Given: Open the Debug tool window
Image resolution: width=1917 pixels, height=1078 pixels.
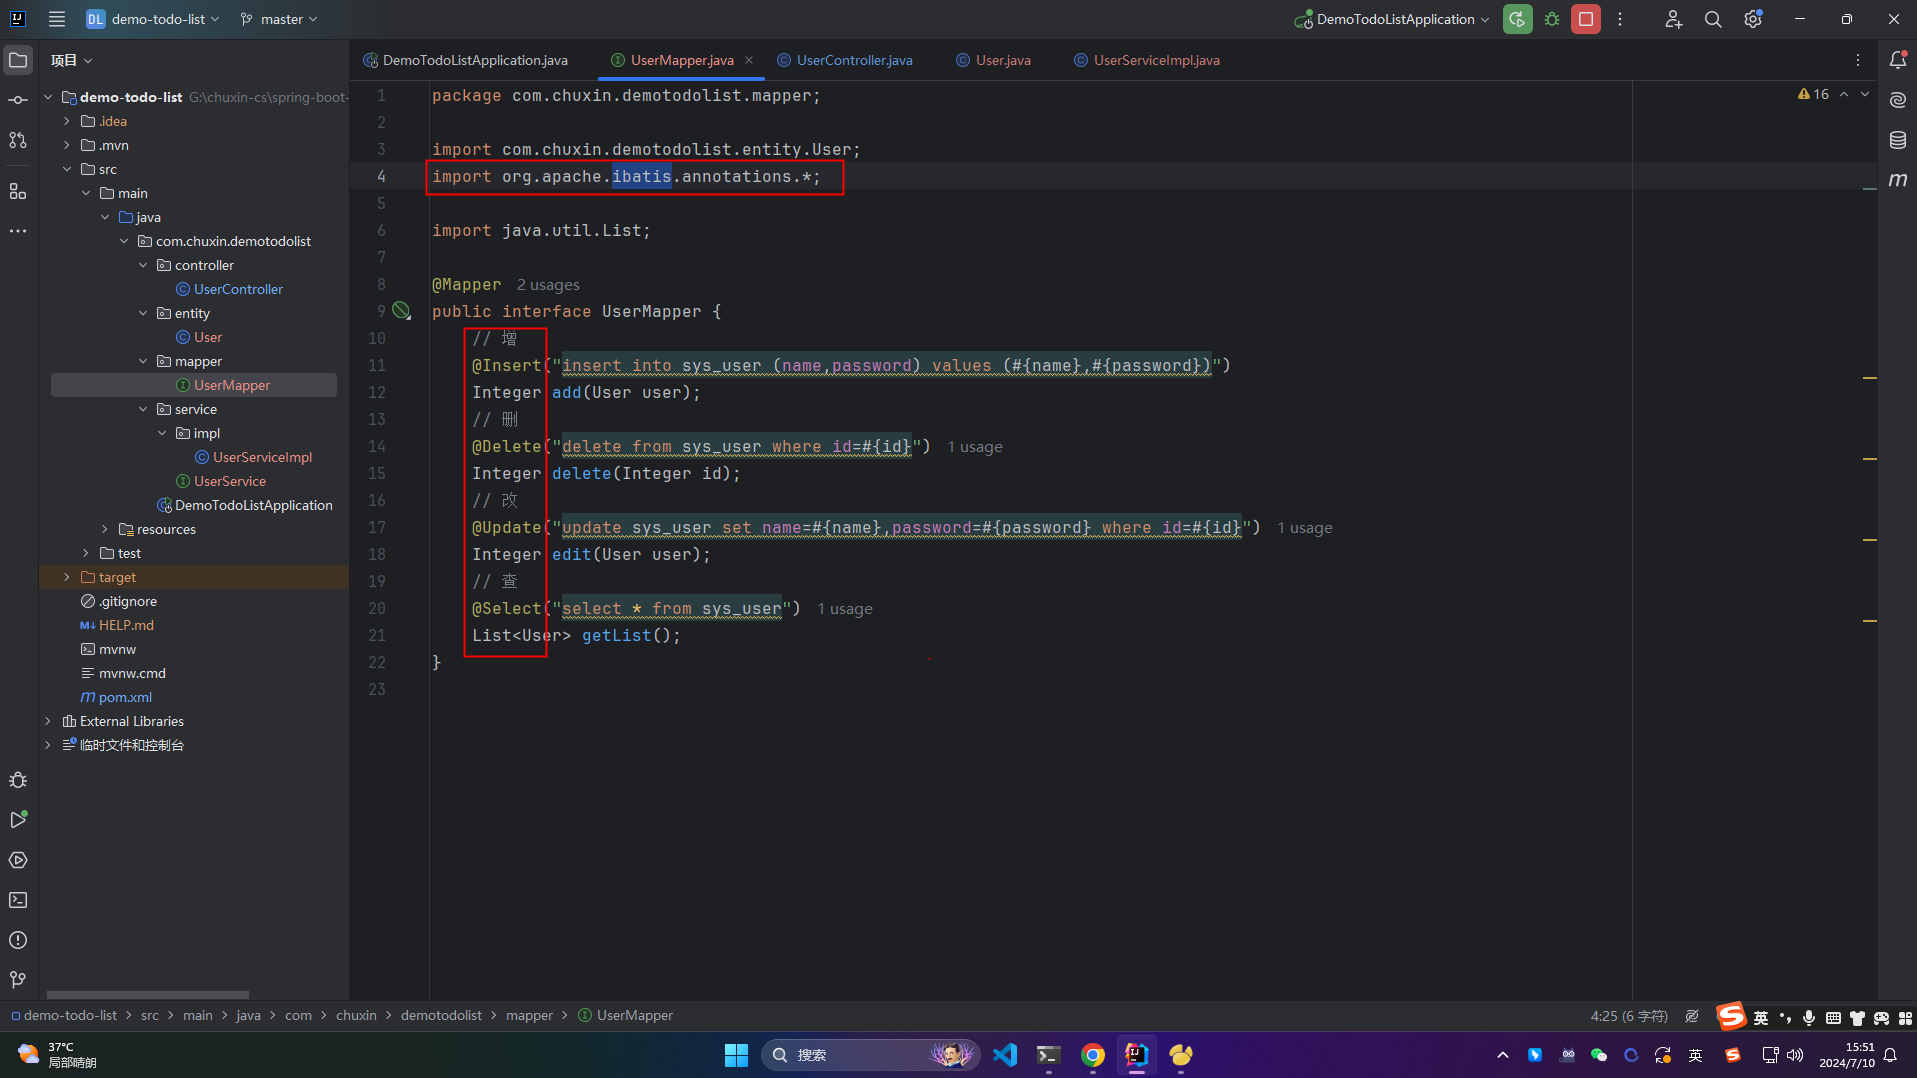Looking at the screenshot, I should click(x=18, y=780).
